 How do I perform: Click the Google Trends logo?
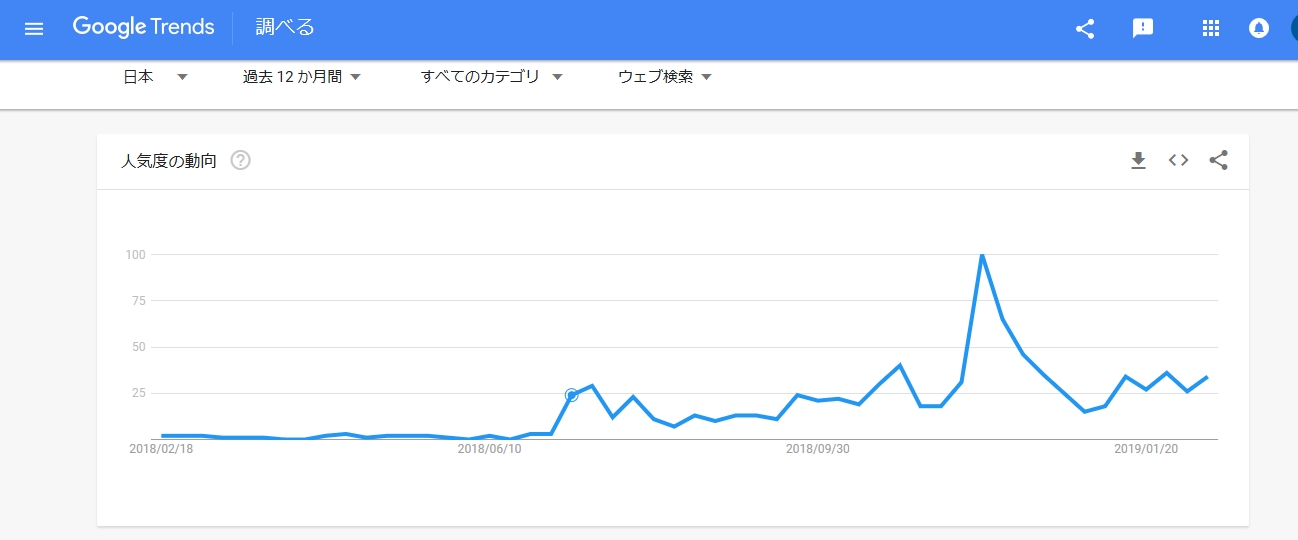(143, 27)
